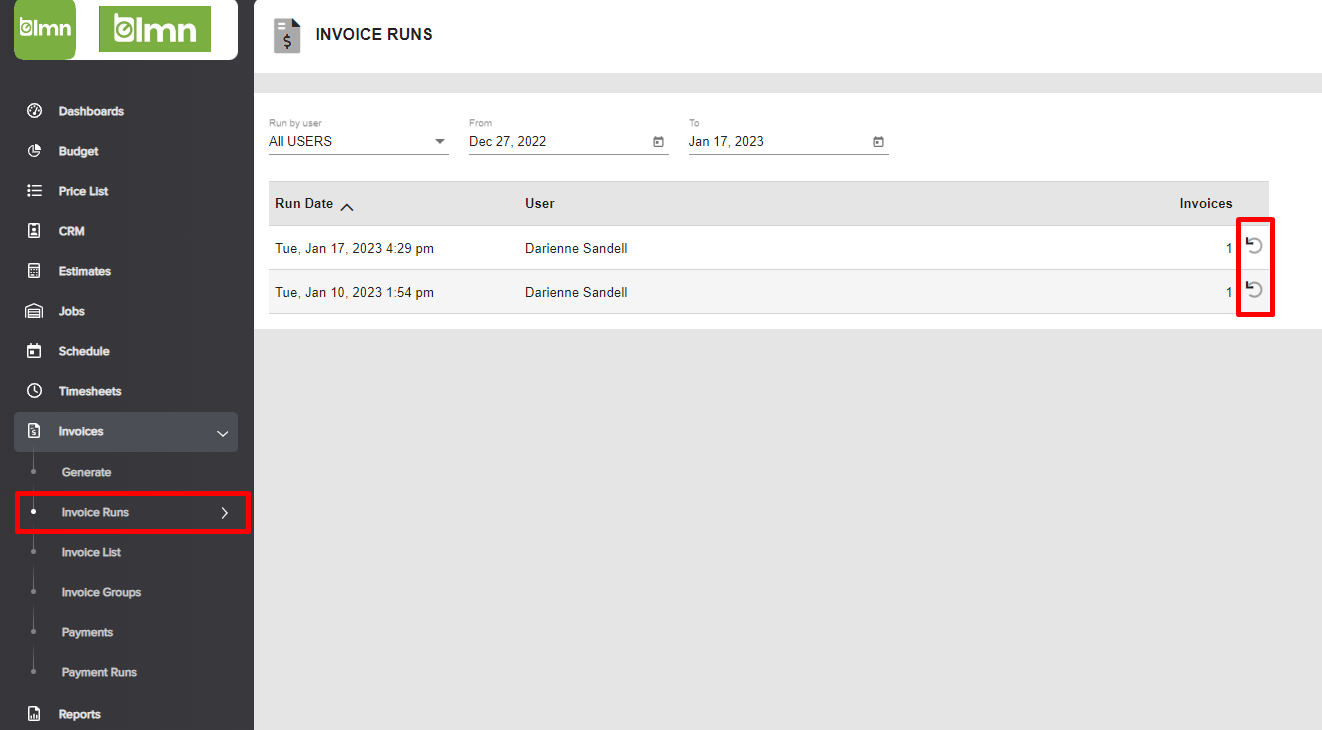Click the Price List bullet-list icon
Image resolution: width=1322 pixels, height=730 pixels.
pyautogui.click(x=34, y=191)
